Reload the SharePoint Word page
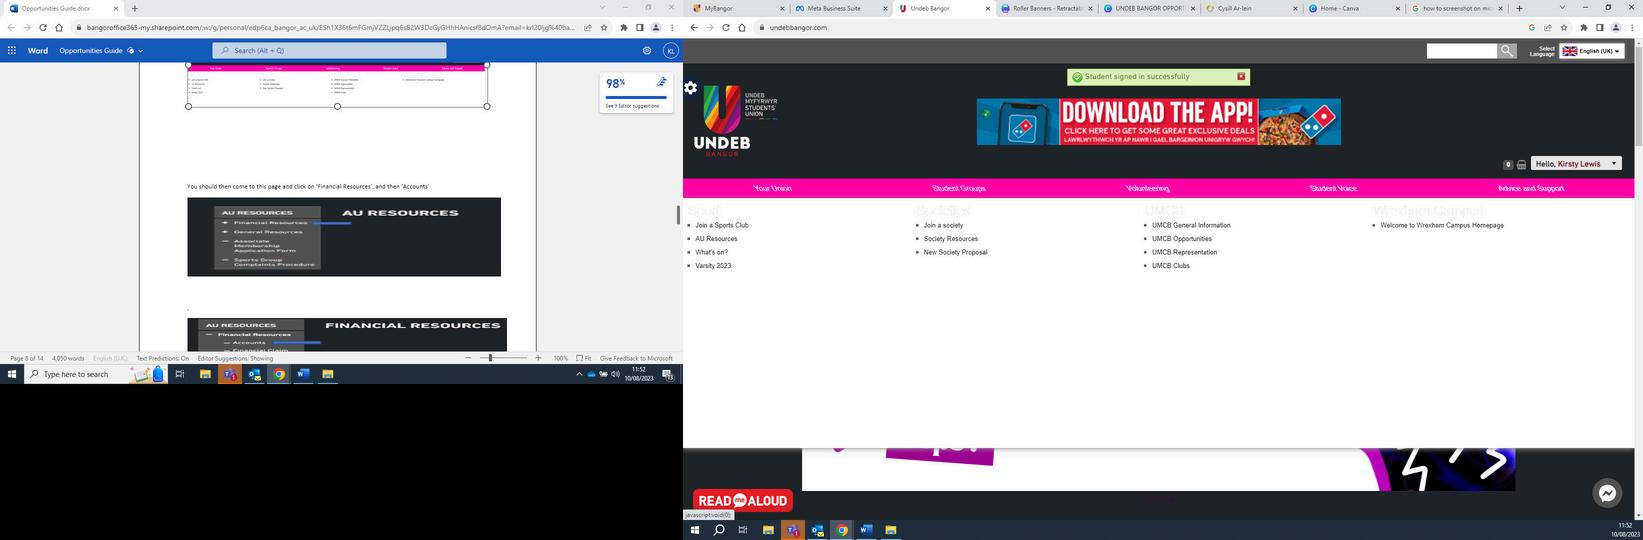Image resolution: width=1643 pixels, height=540 pixels. point(43,27)
